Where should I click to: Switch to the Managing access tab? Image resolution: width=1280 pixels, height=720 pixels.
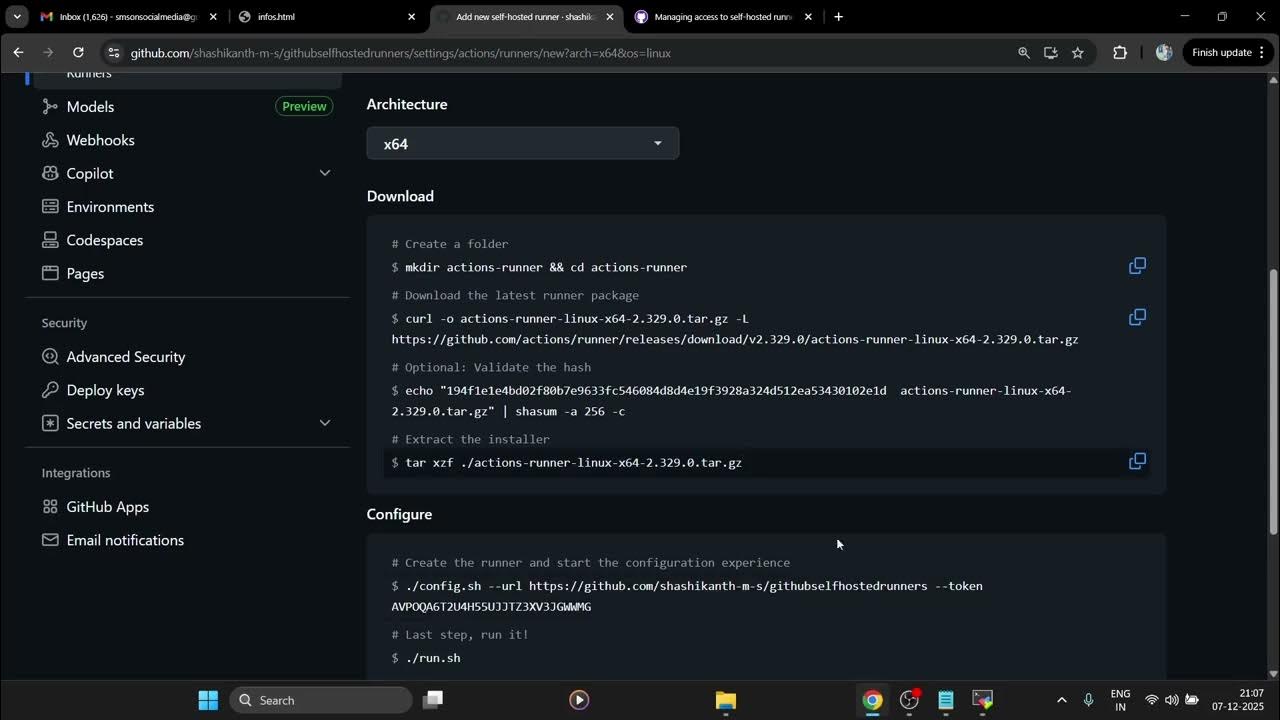click(x=720, y=17)
